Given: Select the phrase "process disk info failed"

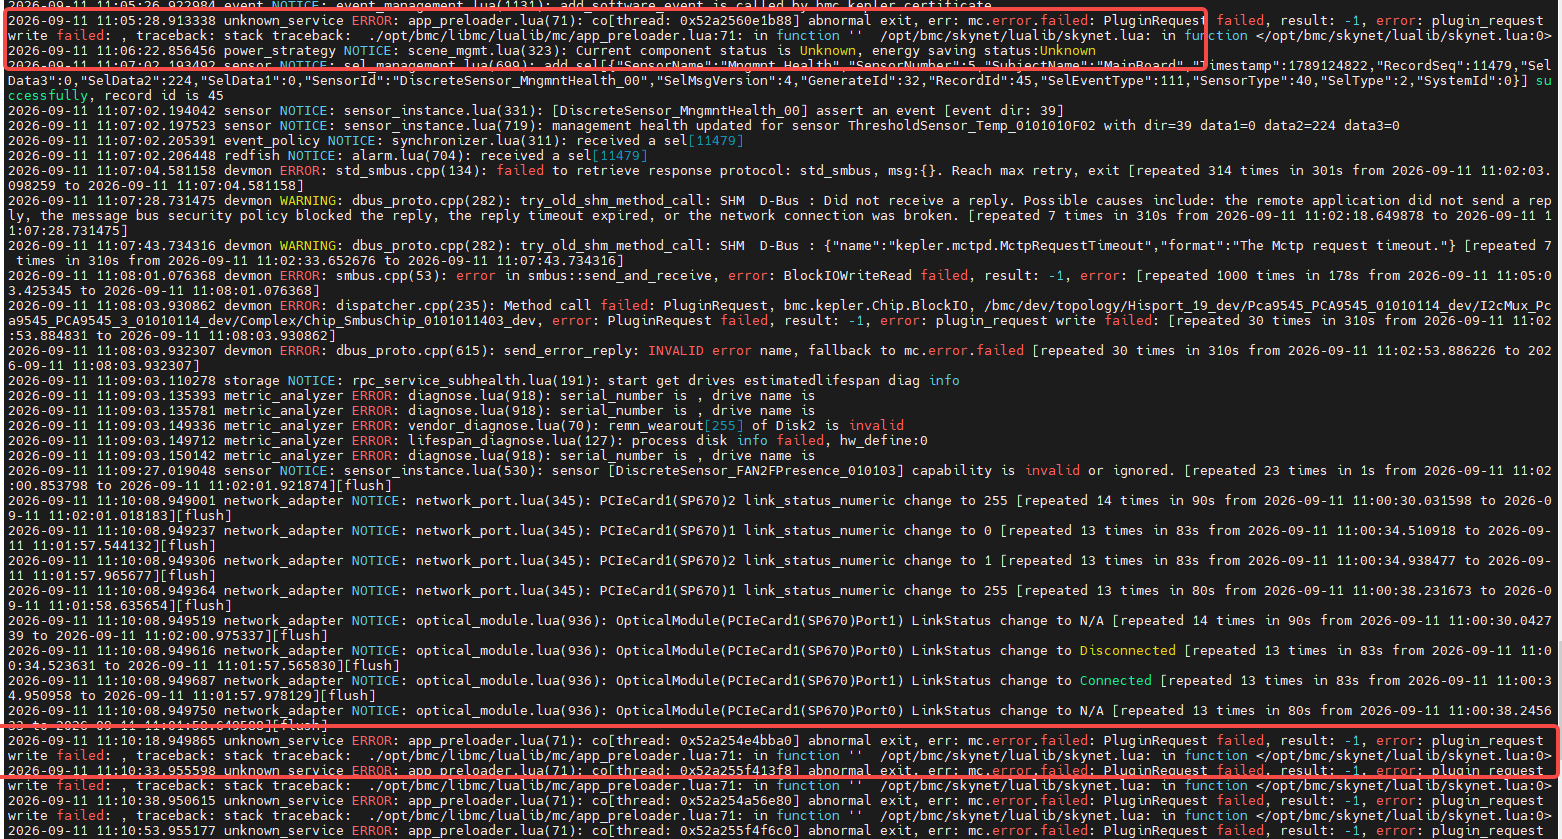Looking at the screenshot, I should [x=727, y=441].
